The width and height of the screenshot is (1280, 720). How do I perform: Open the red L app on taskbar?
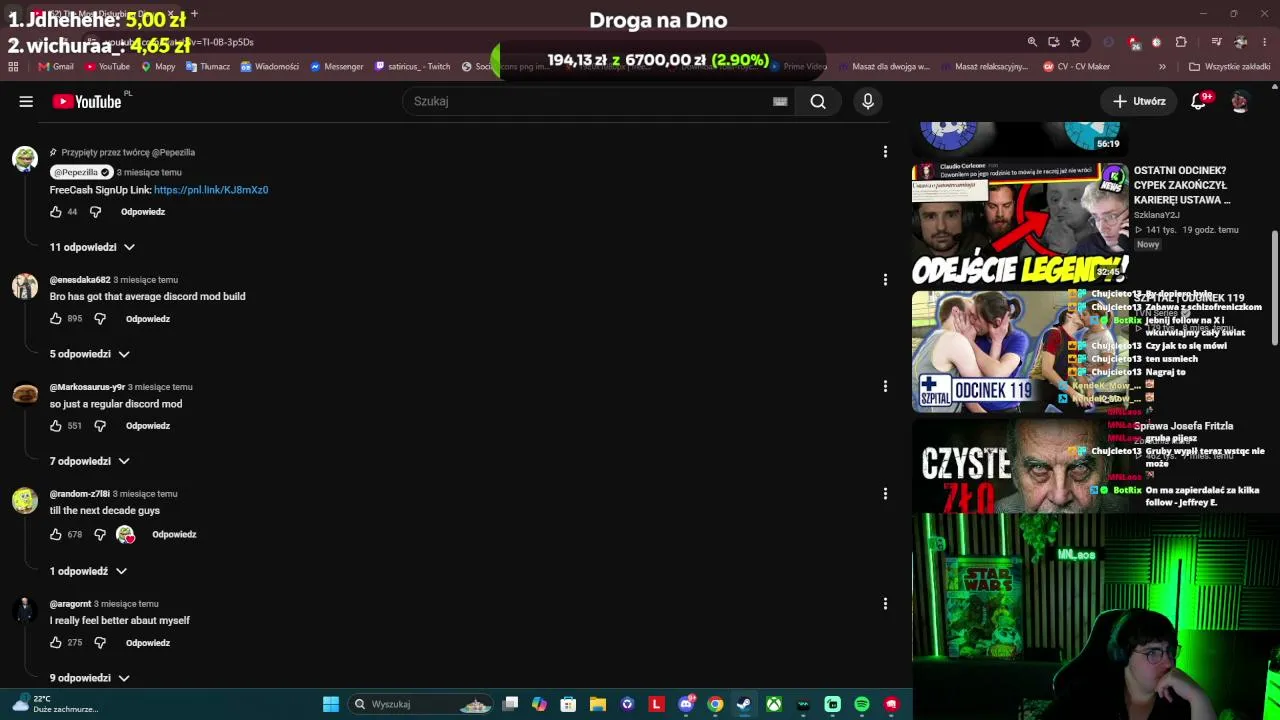pos(656,704)
